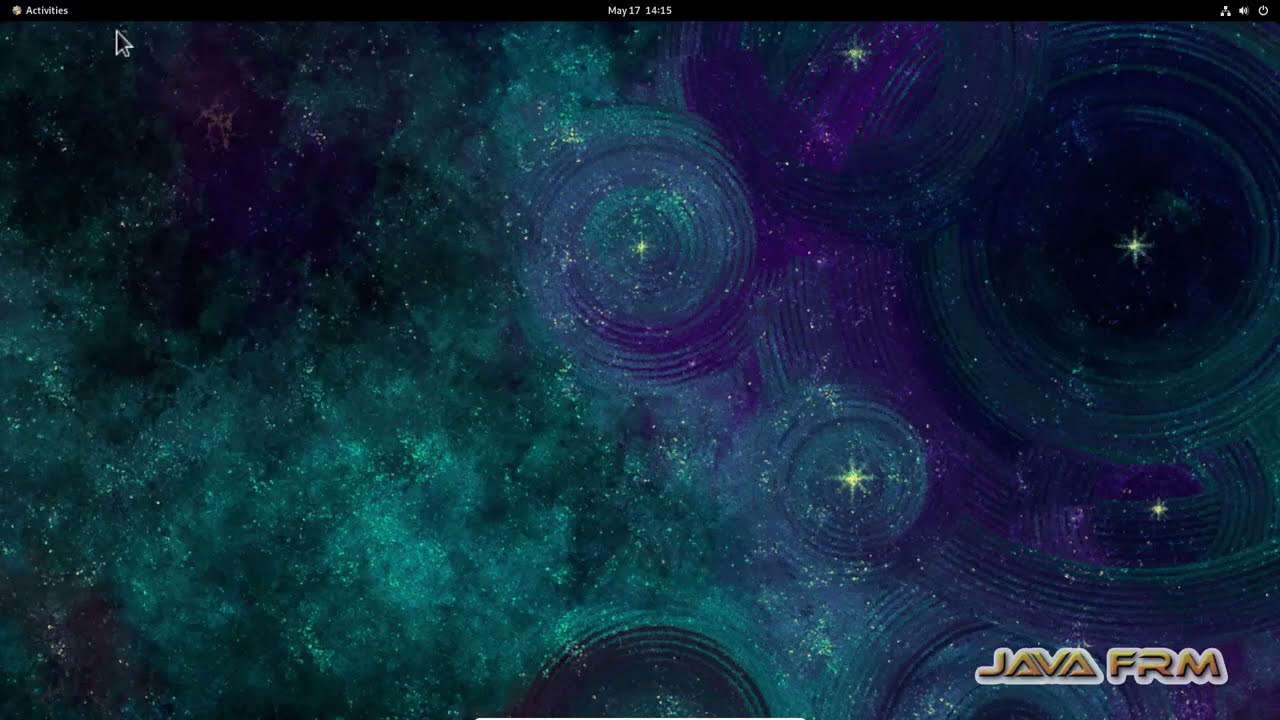Screen dimensions: 1280x720
Task: Open the date and time calendar menu
Action: (x=640, y=10)
